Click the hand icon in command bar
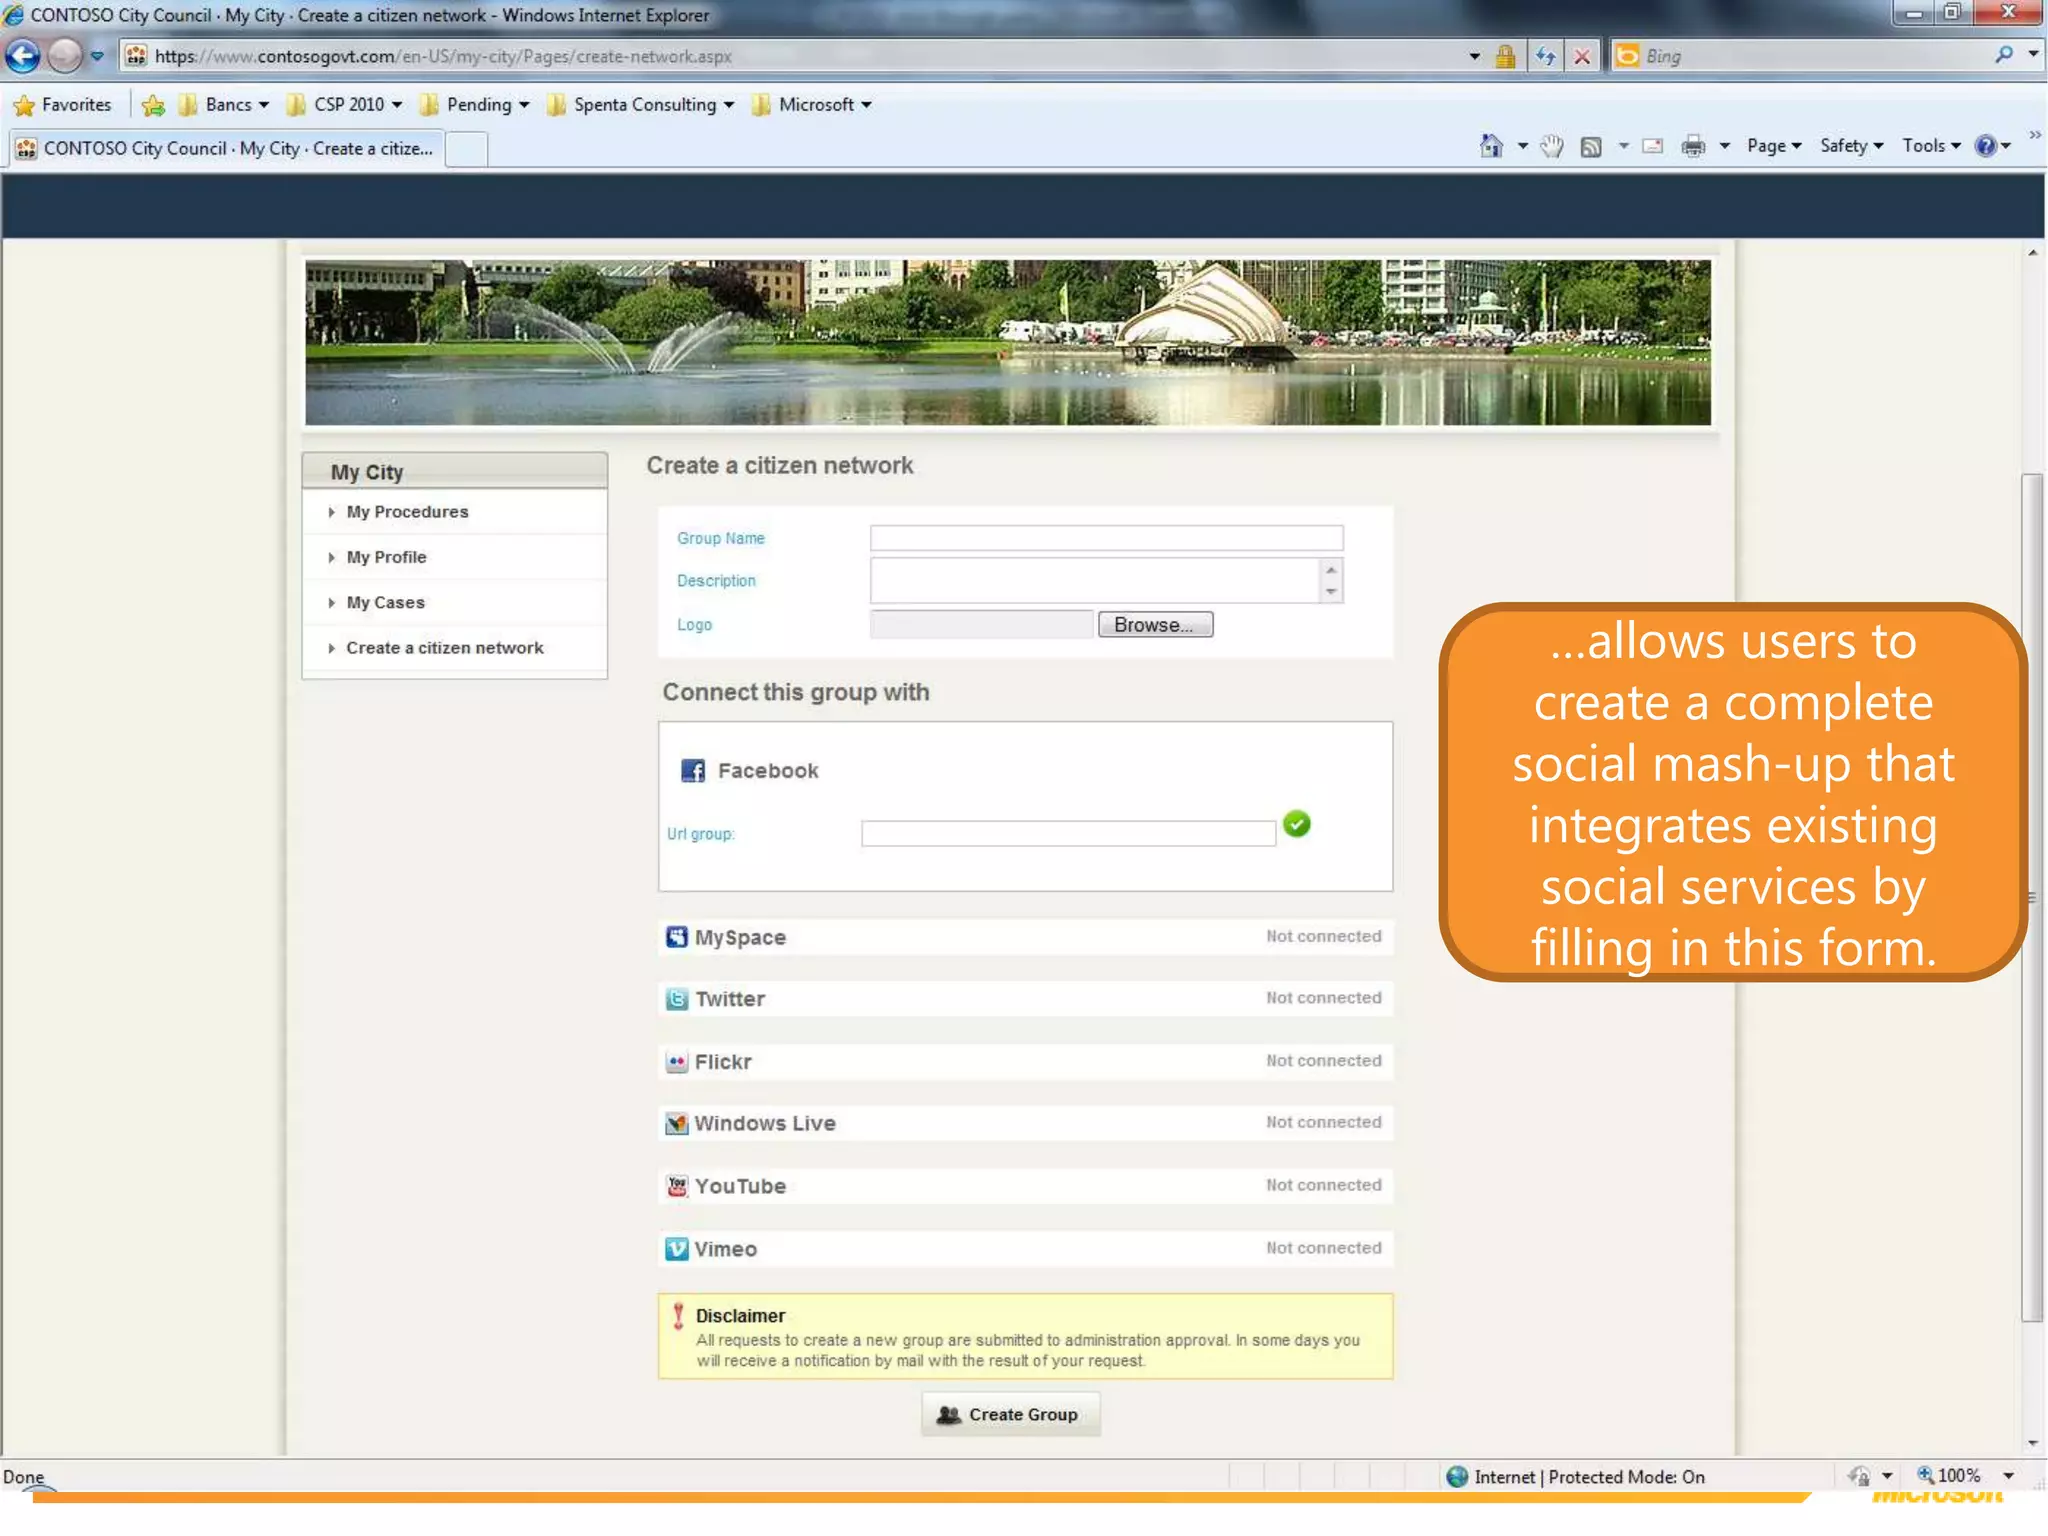This screenshot has width=2048, height=1536. [x=1551, y=146]
